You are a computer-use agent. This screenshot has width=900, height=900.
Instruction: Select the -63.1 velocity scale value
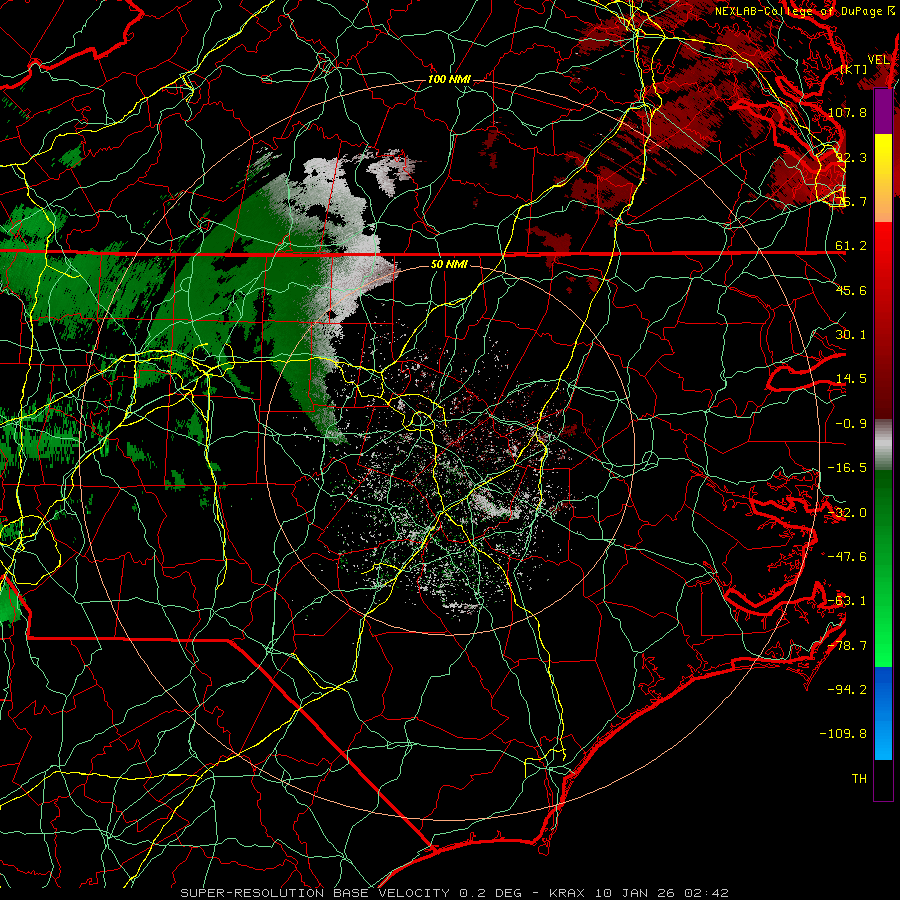point(847,601)
